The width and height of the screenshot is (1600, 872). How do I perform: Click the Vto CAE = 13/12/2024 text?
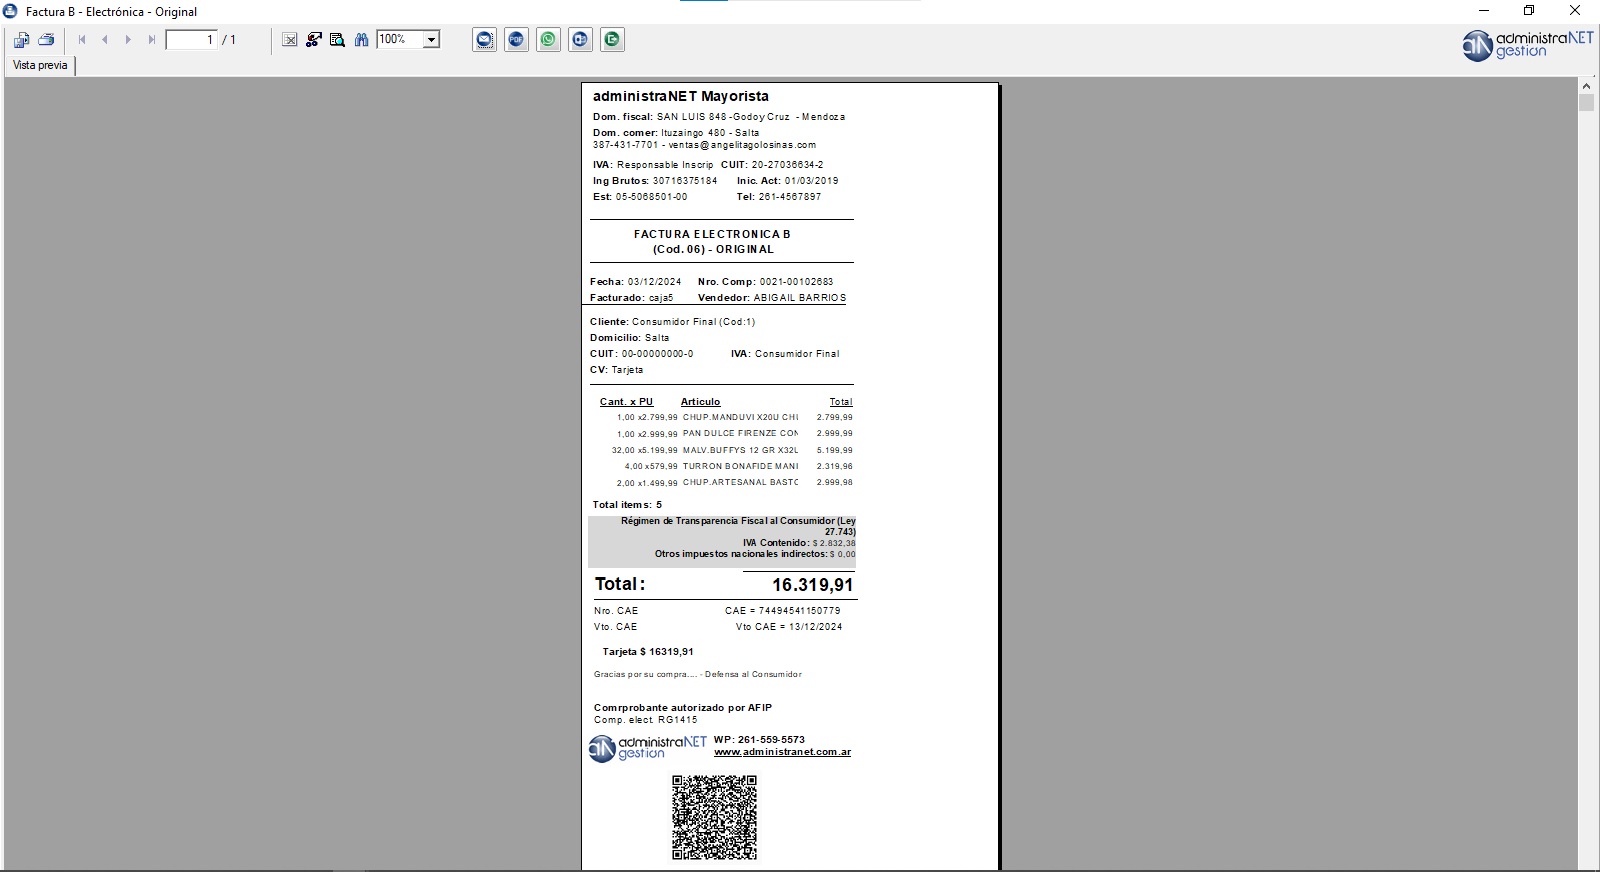(789, 627)
